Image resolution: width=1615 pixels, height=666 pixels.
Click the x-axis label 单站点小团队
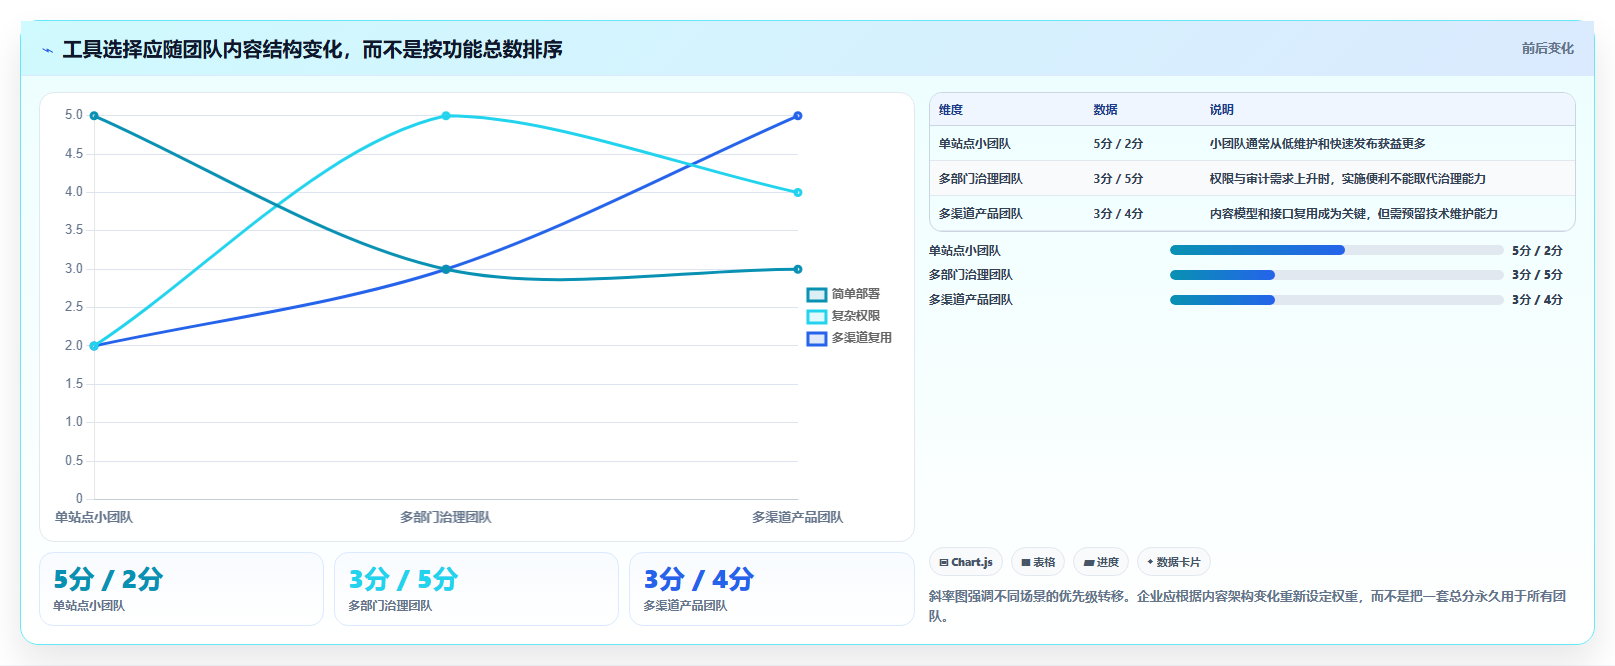94,517
